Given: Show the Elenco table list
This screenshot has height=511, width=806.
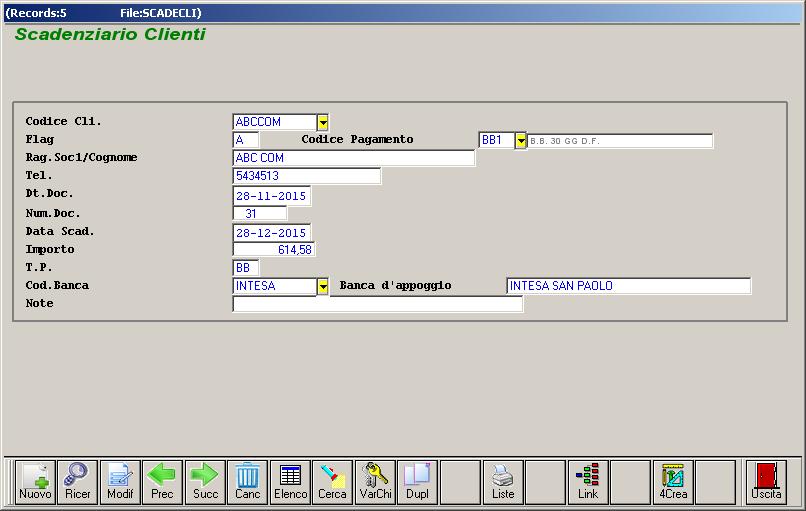Looking at the screenshot, I should pos(290,482).
